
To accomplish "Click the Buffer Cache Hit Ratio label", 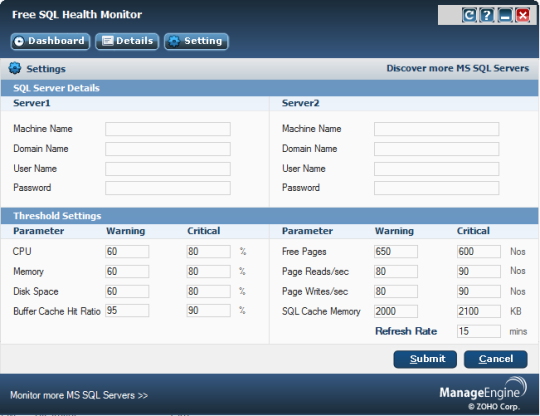I will tap(57, 311).
